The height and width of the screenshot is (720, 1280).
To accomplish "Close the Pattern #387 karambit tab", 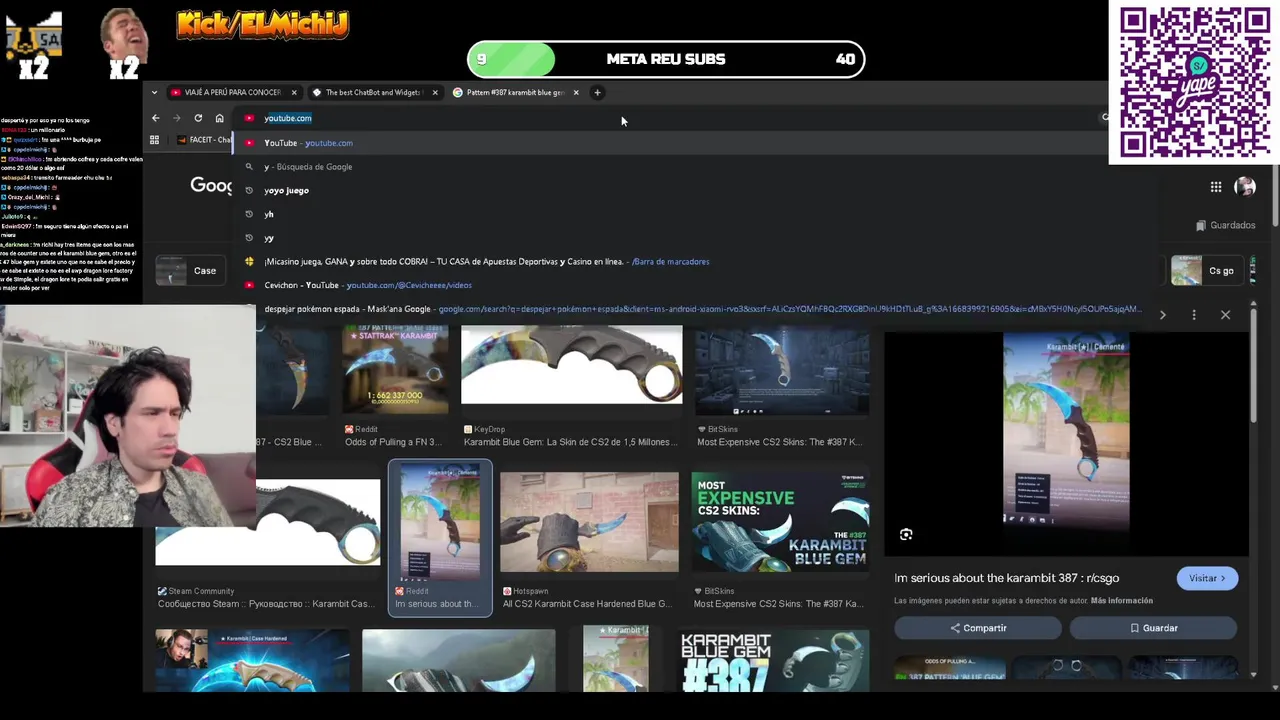I will (576, 93).
